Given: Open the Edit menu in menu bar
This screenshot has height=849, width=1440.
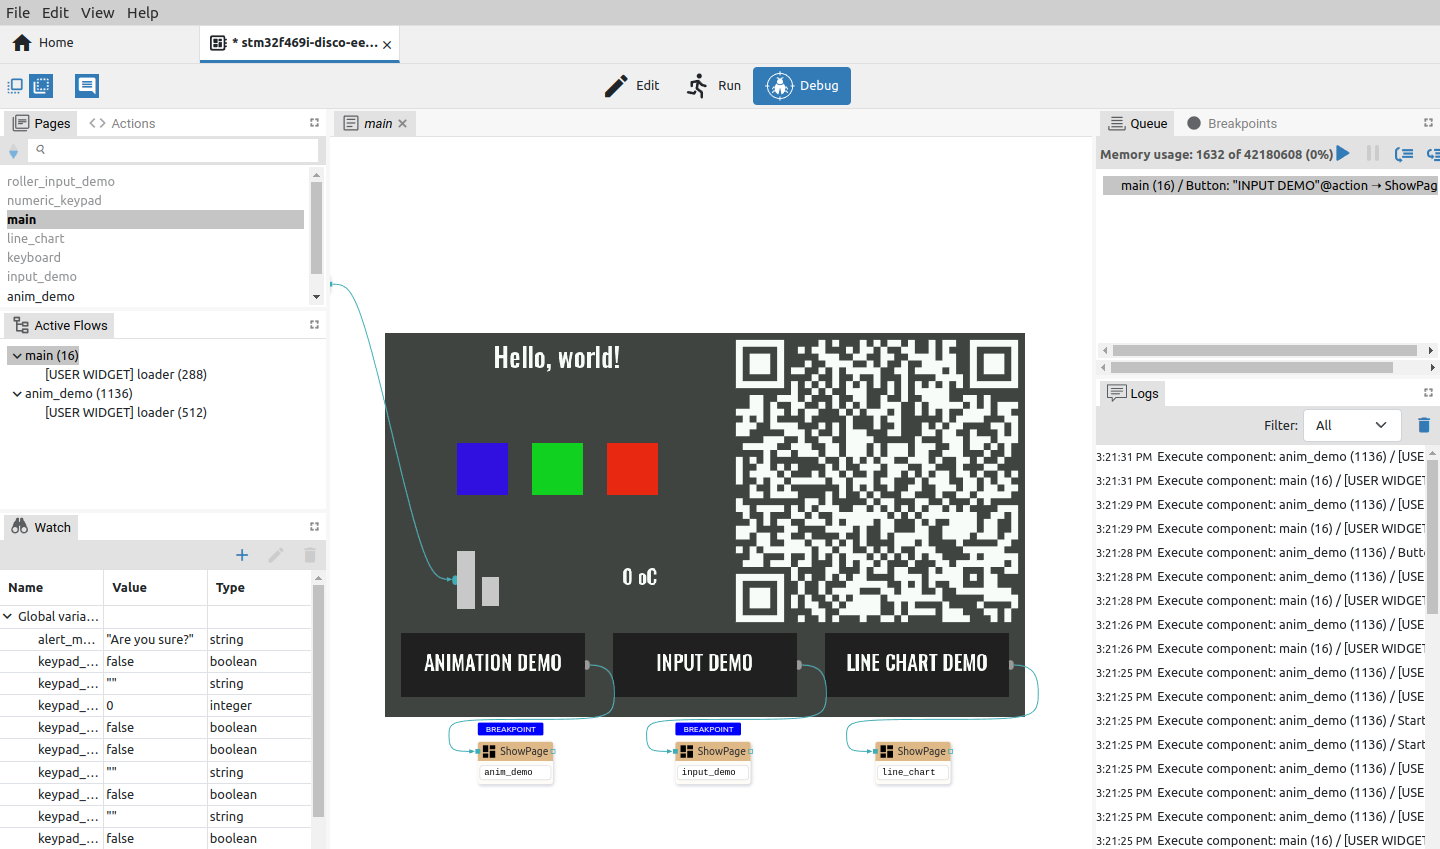Looking at the screenshot, I should (x=55, y=12).
